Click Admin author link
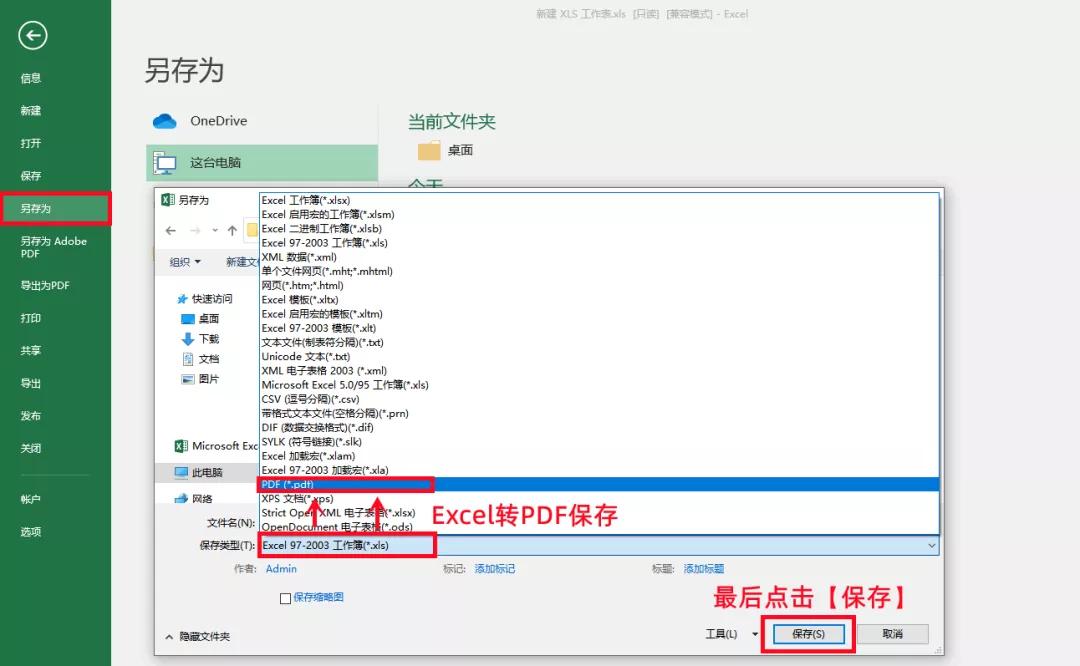This screenshot has height=666, width=1080. [281, 569]
